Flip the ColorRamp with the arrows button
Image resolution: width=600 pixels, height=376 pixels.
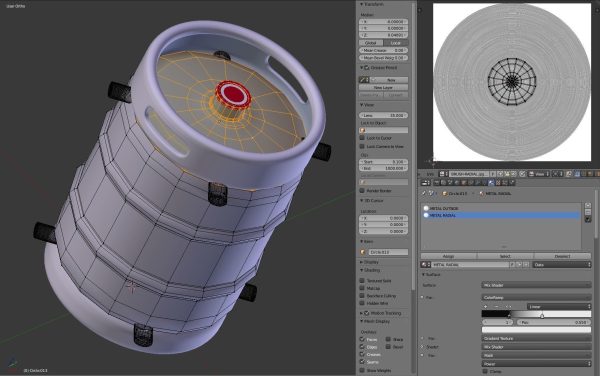click(x=508, y=306)
